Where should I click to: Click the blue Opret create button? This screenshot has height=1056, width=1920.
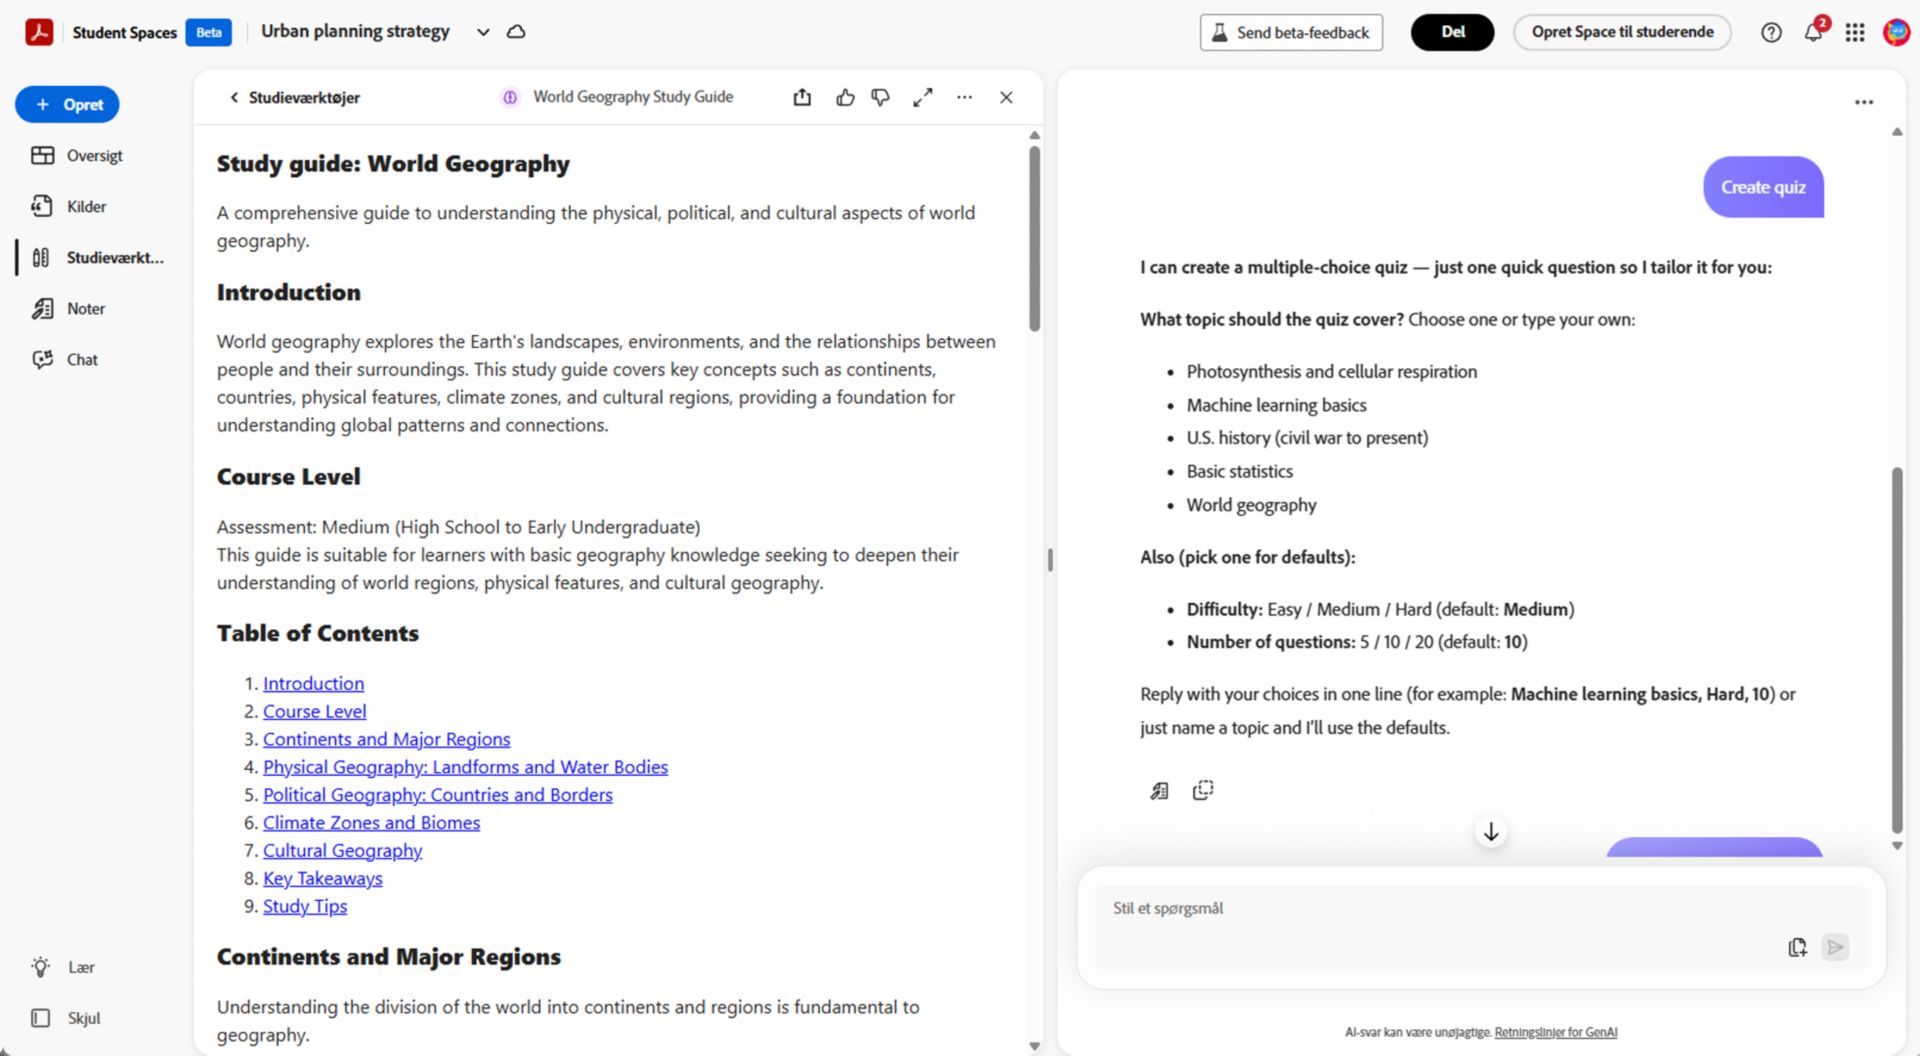67,104
